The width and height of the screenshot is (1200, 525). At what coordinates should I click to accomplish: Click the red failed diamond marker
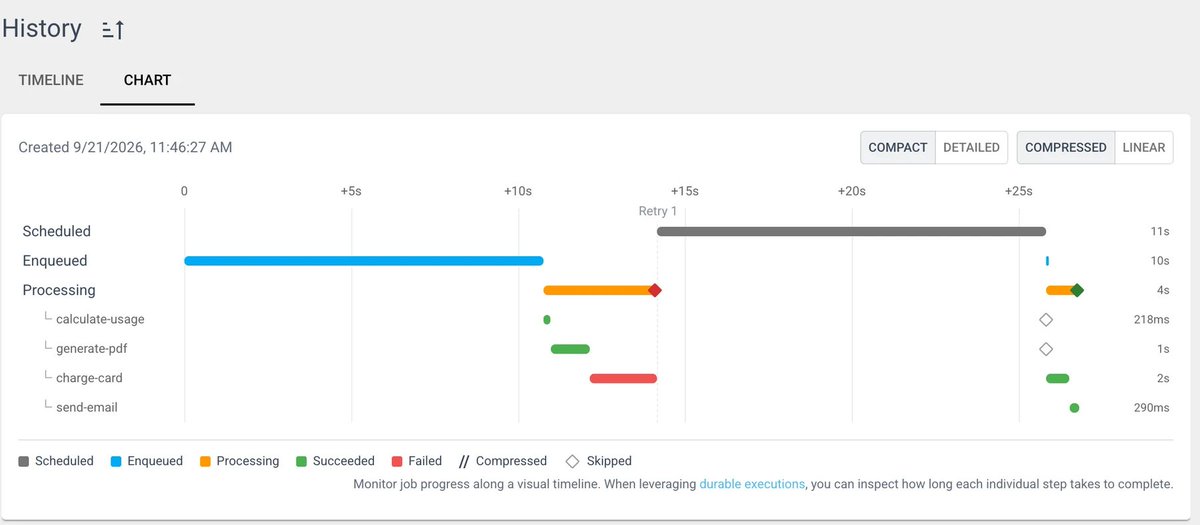(x=655, y=290)
